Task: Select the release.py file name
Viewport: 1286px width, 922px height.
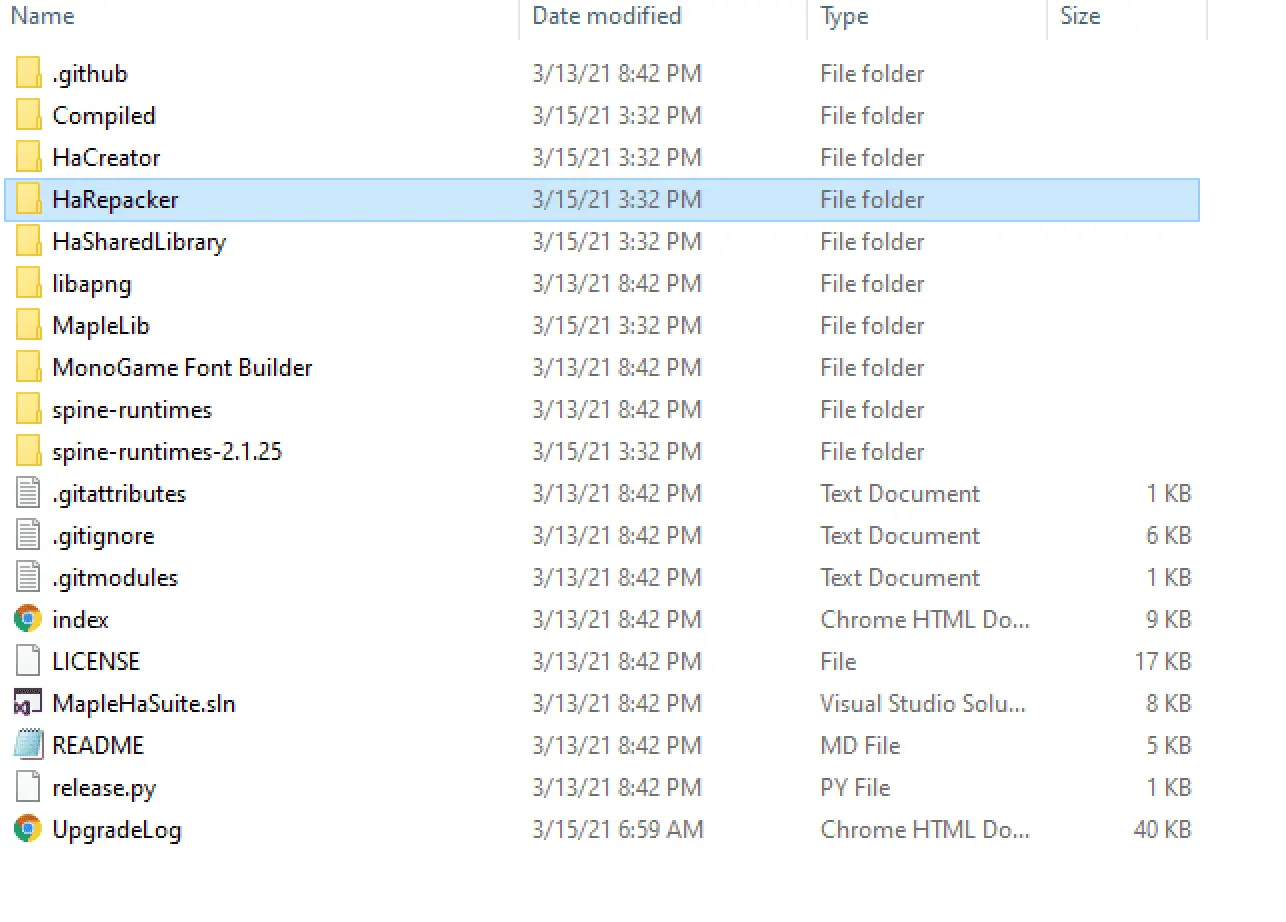Action: coord(104,788)
